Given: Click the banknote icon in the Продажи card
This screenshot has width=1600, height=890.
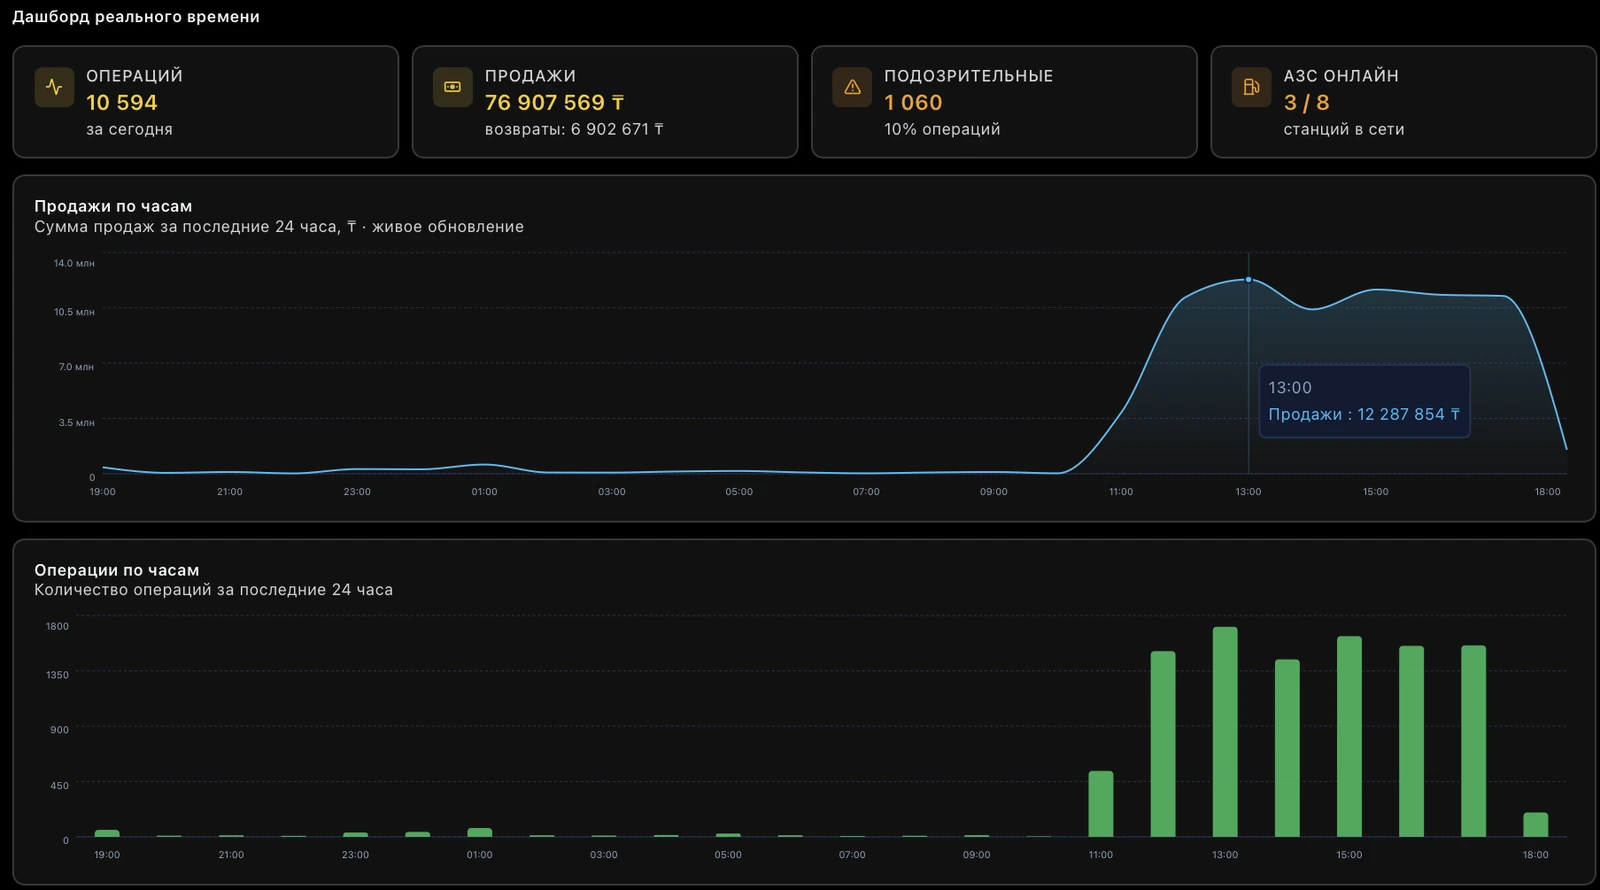Looking at the screenshot, I should pos(452,87).
